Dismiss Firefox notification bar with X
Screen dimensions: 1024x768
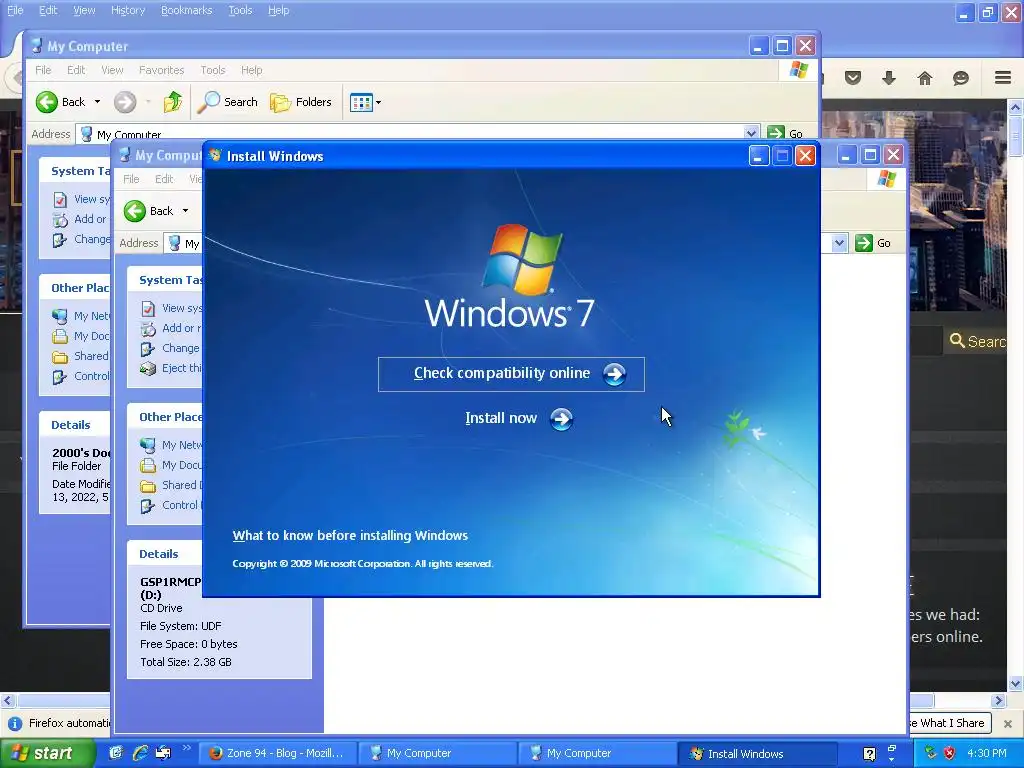pos(1008,724)
